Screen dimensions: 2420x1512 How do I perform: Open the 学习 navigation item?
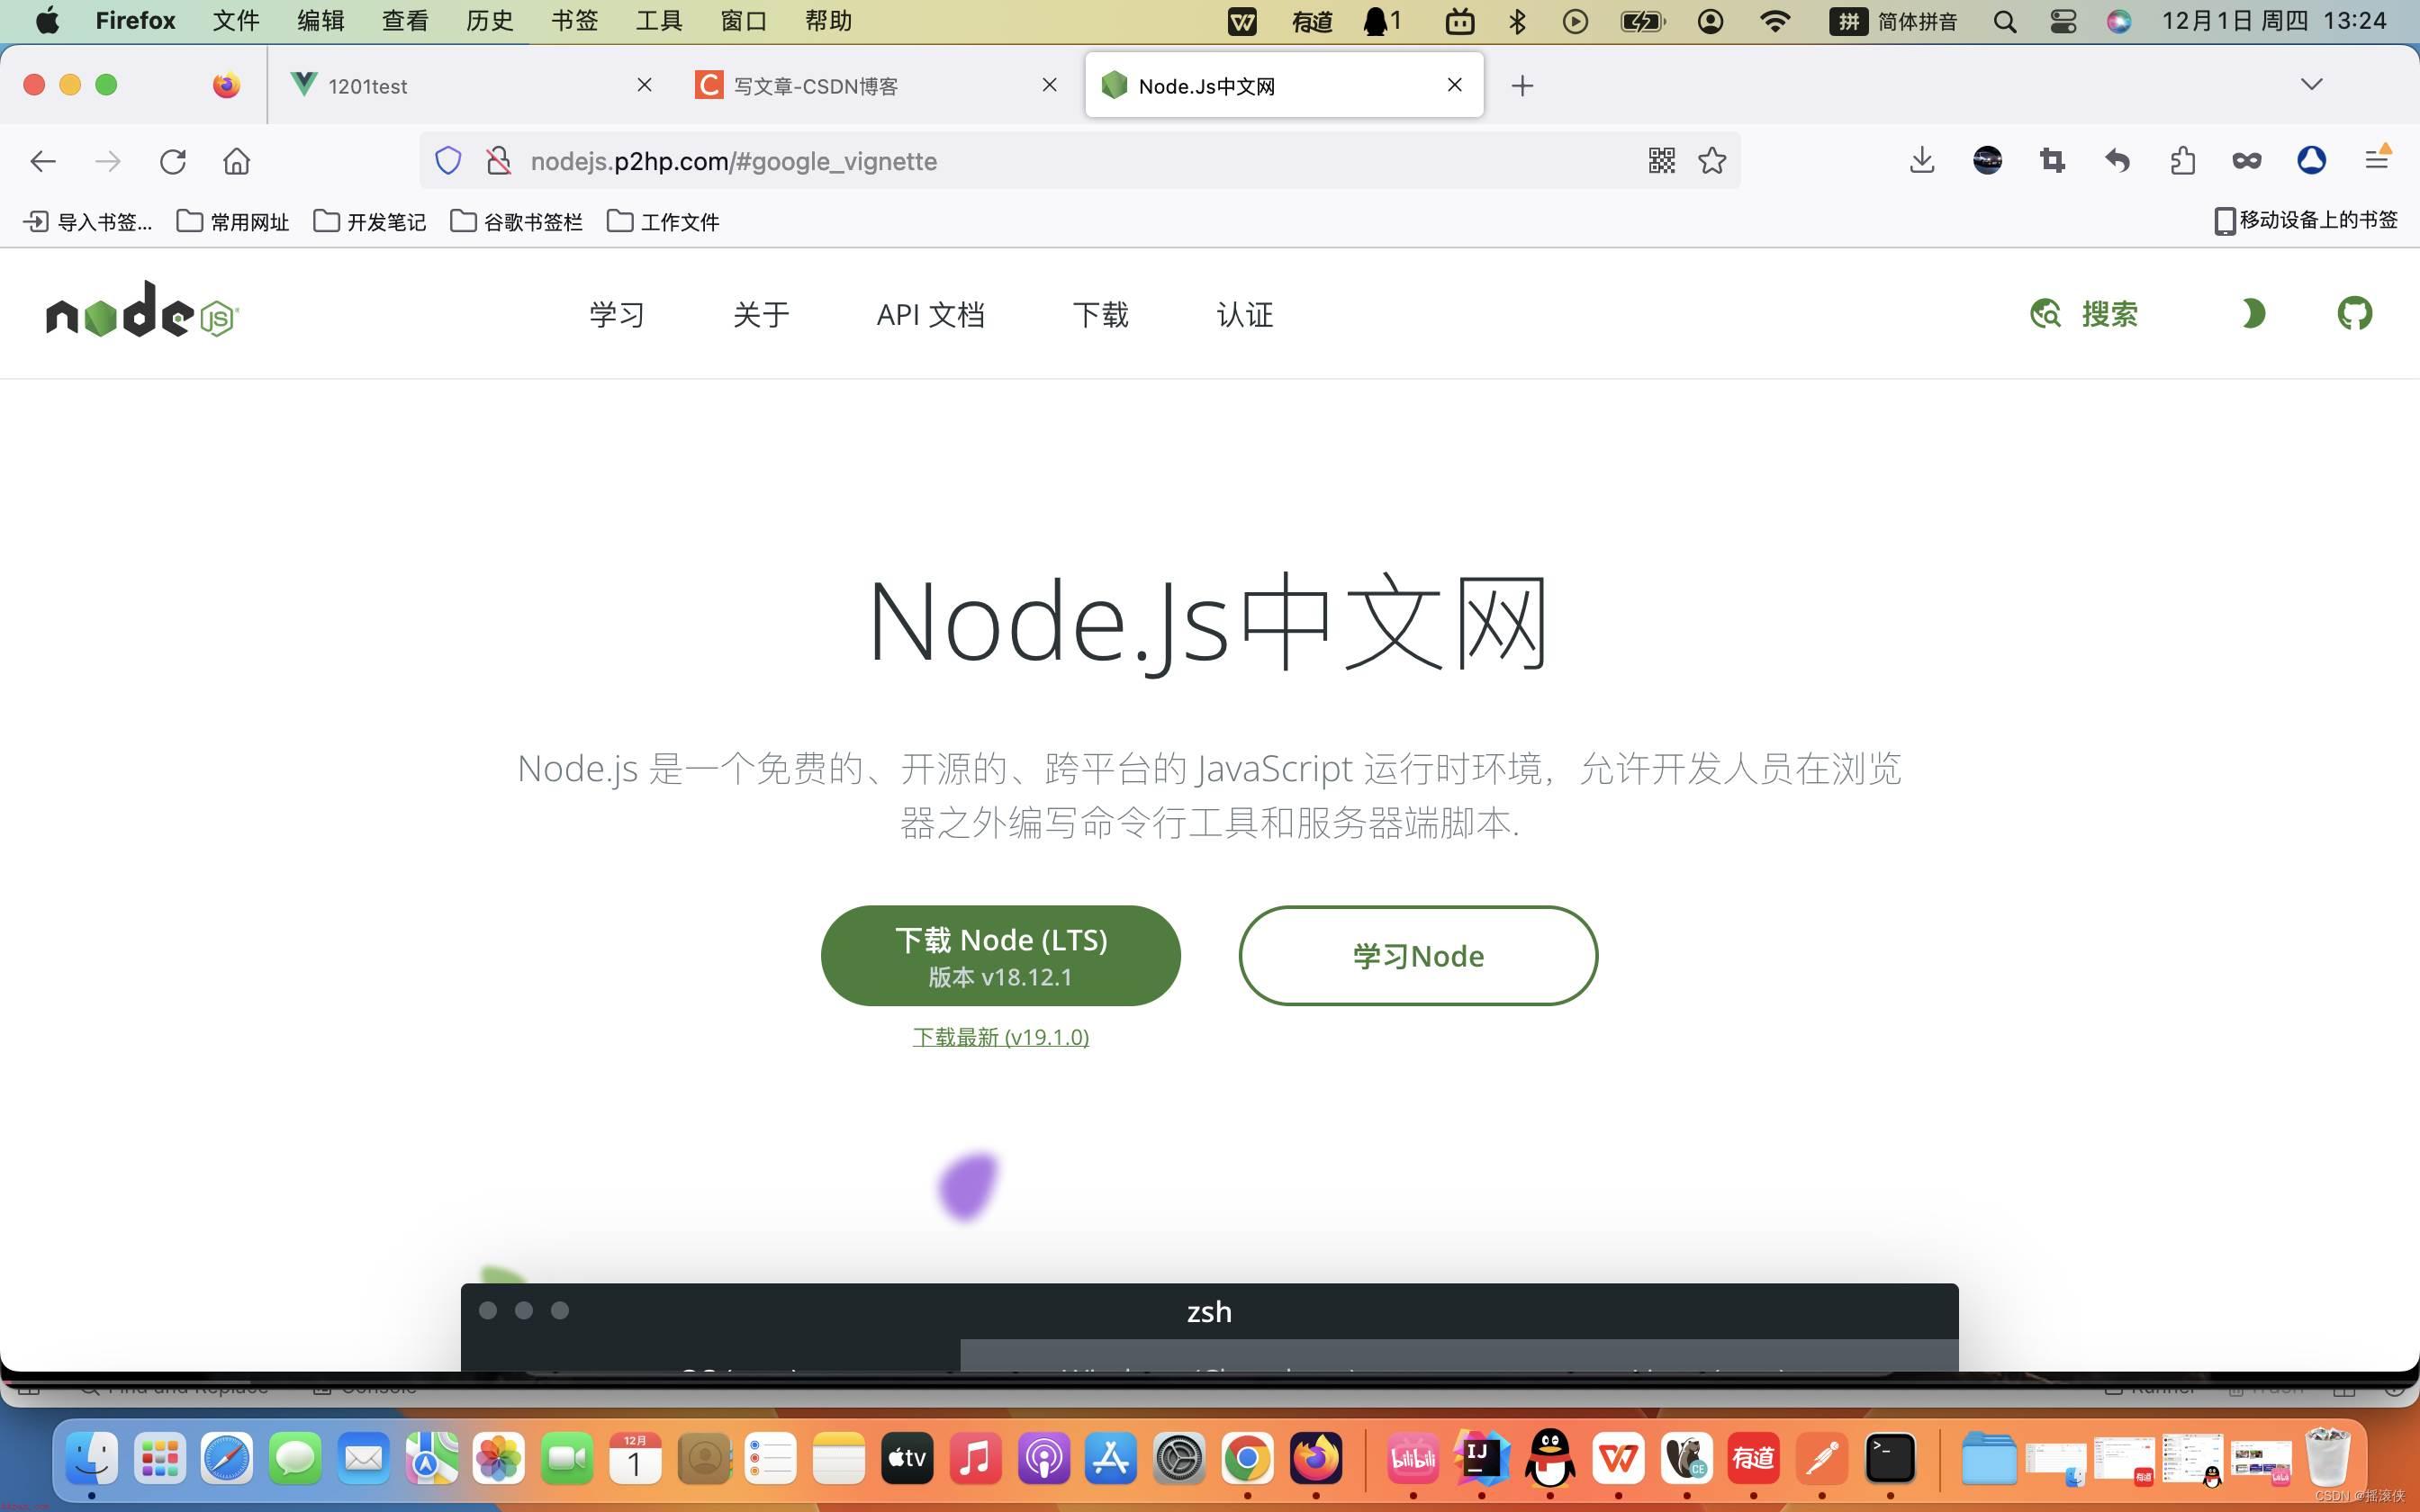(617, 315)
